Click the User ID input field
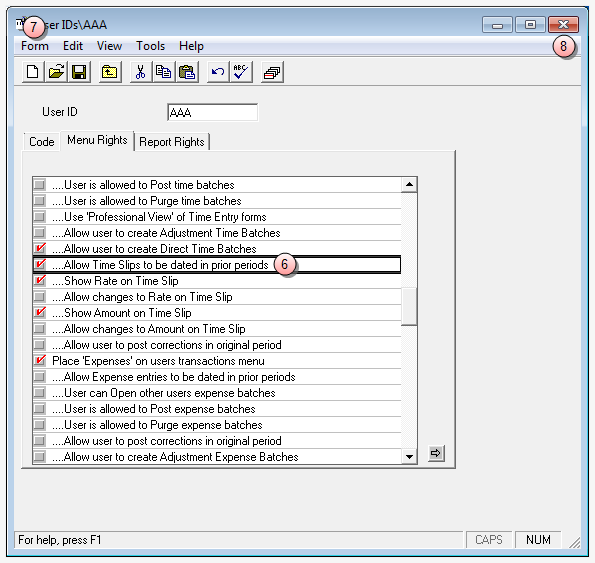Screen dimensions: 595x563 coord(212,112)
